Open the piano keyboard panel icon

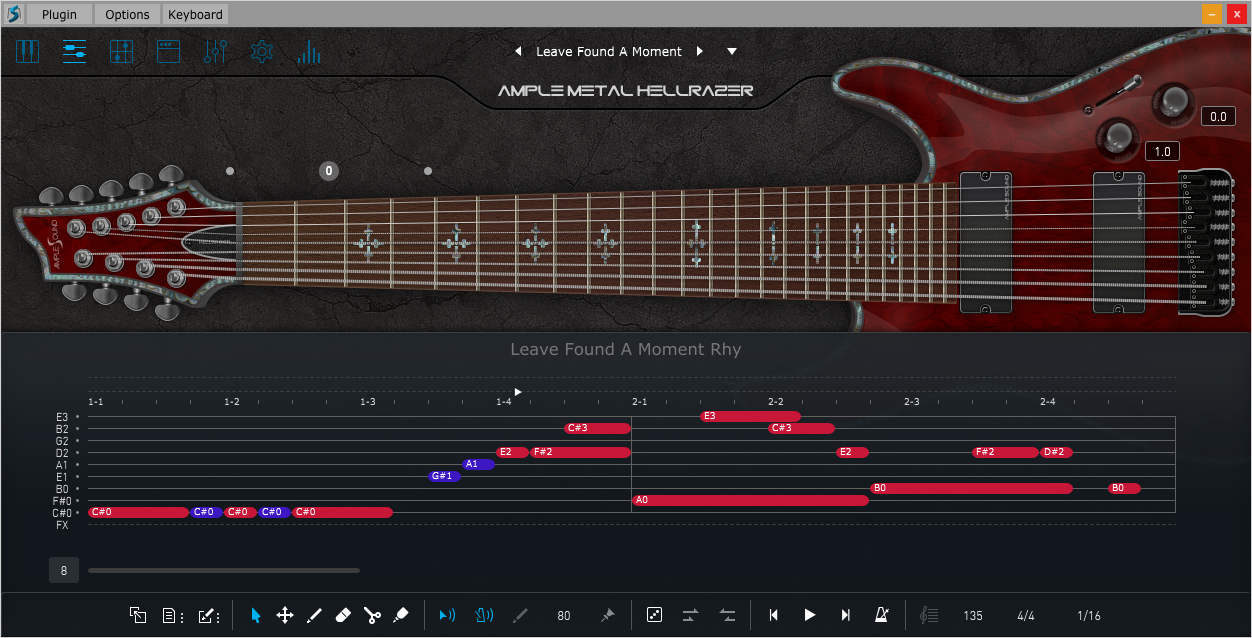tap(27, 52)
